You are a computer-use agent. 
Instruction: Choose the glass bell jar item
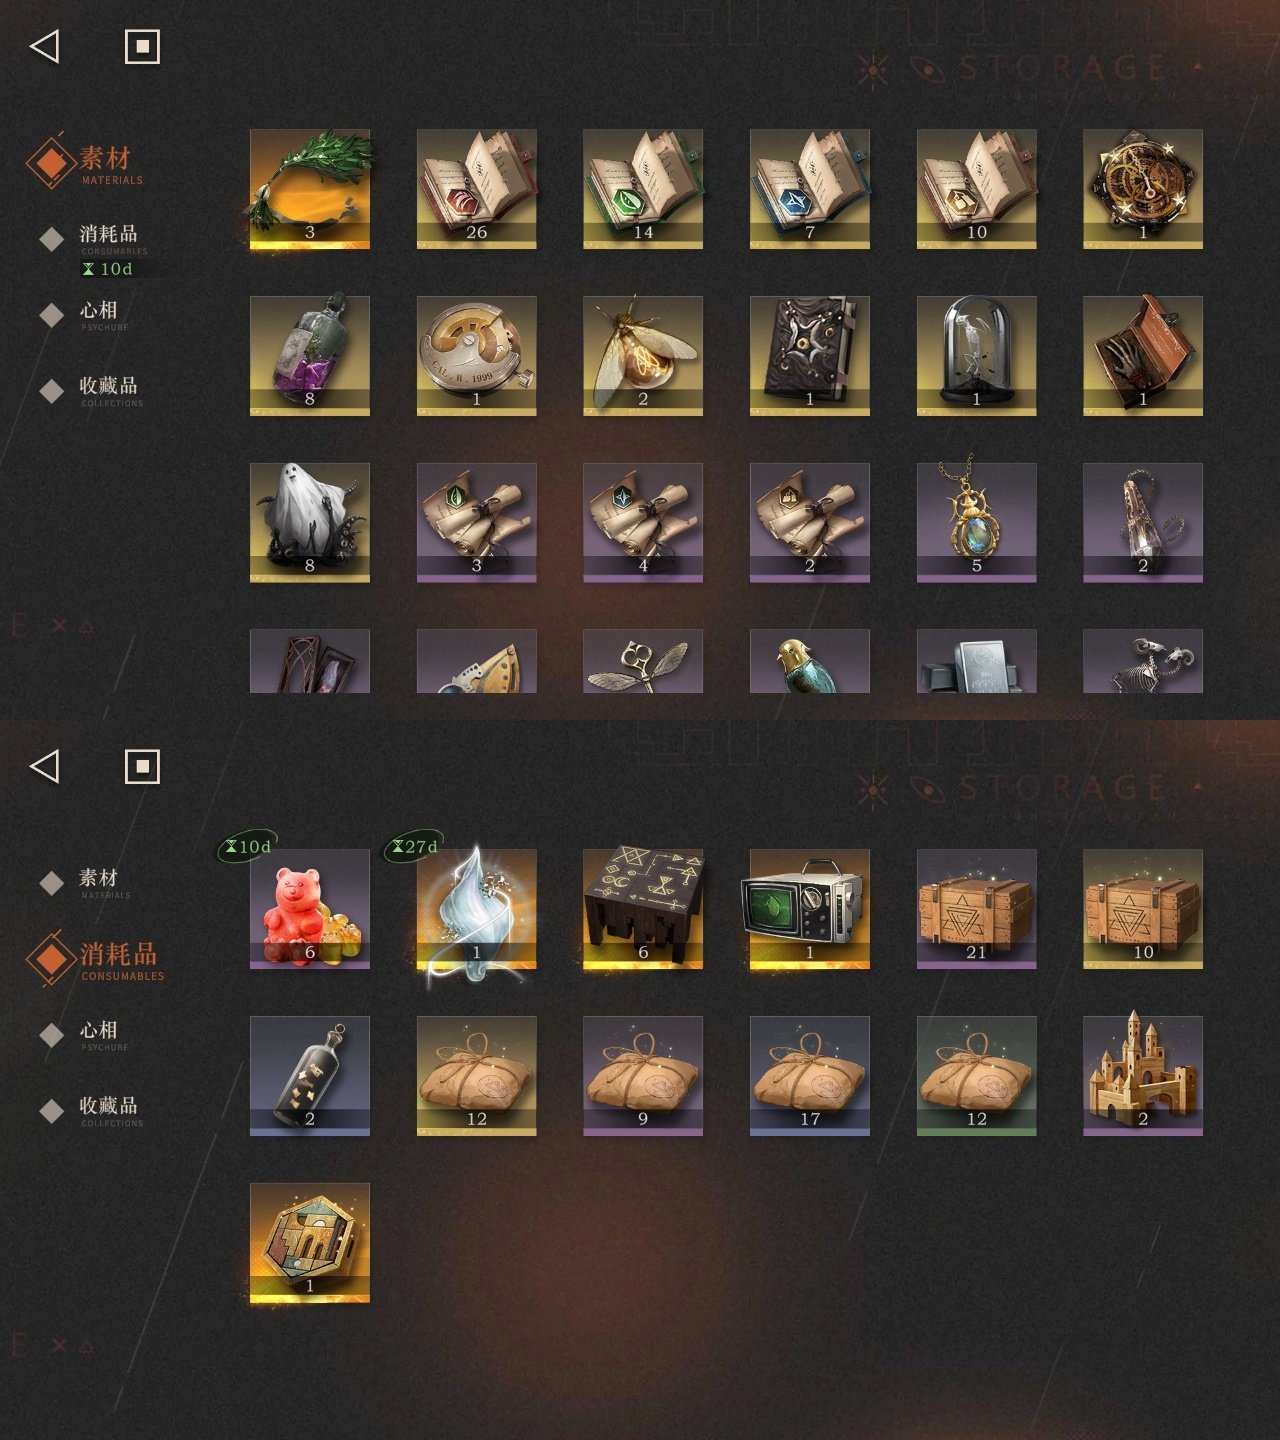pyautogui.click(x=977, y=356)
